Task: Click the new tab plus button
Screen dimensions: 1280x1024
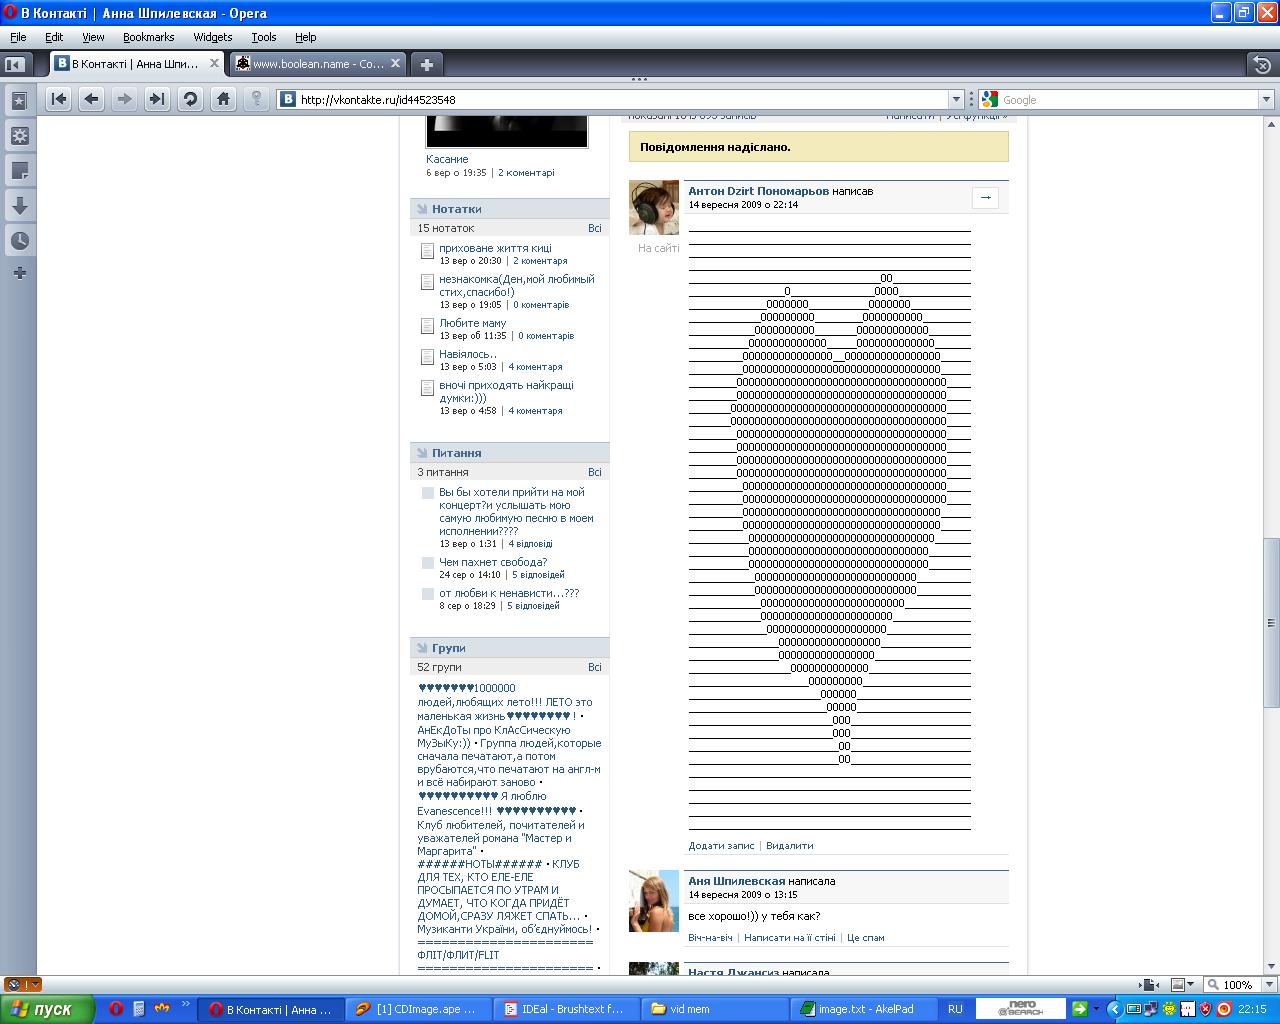Action: (427, 65)
